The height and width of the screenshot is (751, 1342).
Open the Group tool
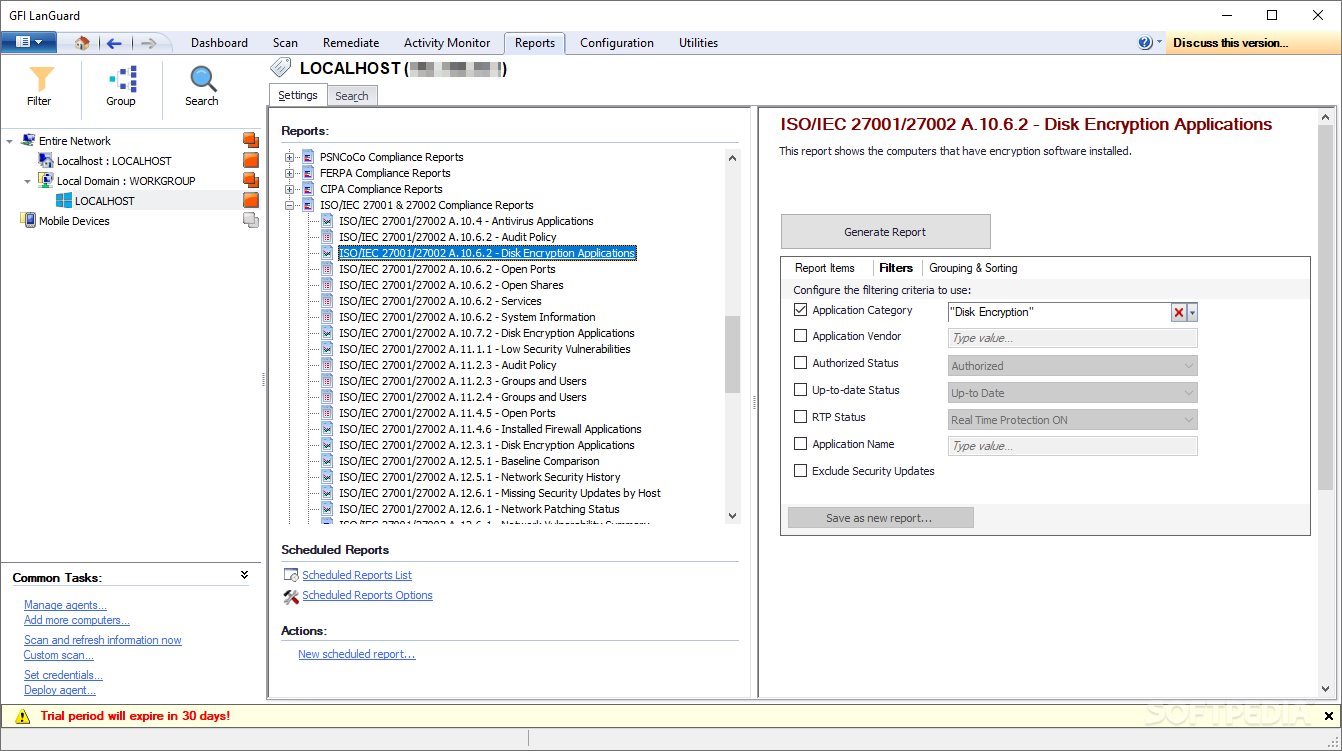pos(121,87)
